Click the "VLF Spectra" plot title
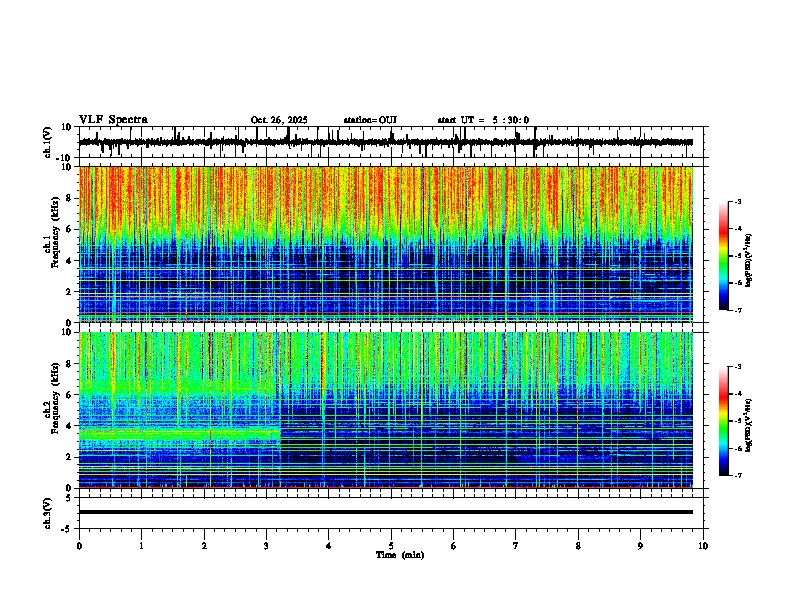Image resolution: width=792 pixels, height=612 pixels. 113,120
